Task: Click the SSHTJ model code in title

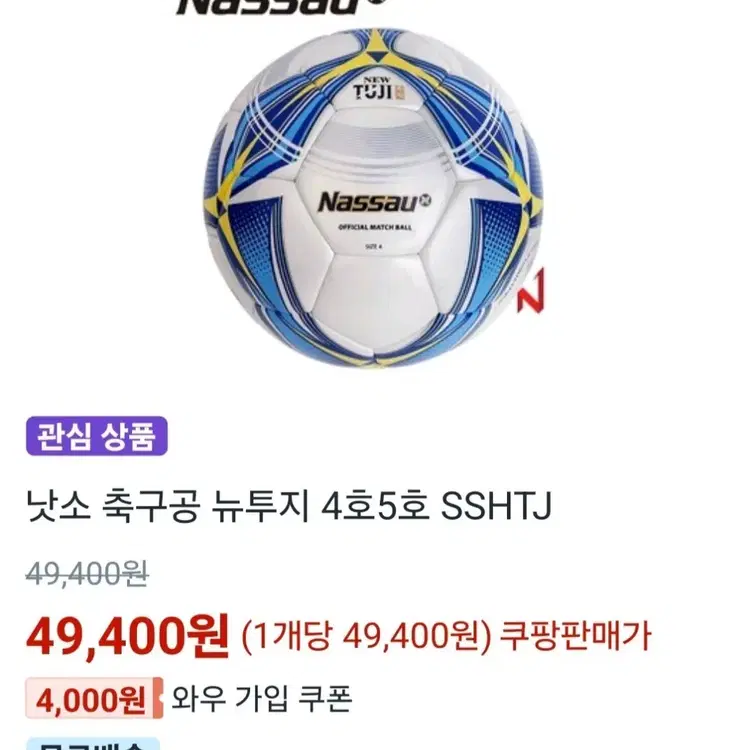Action: [x=496, y=507]
